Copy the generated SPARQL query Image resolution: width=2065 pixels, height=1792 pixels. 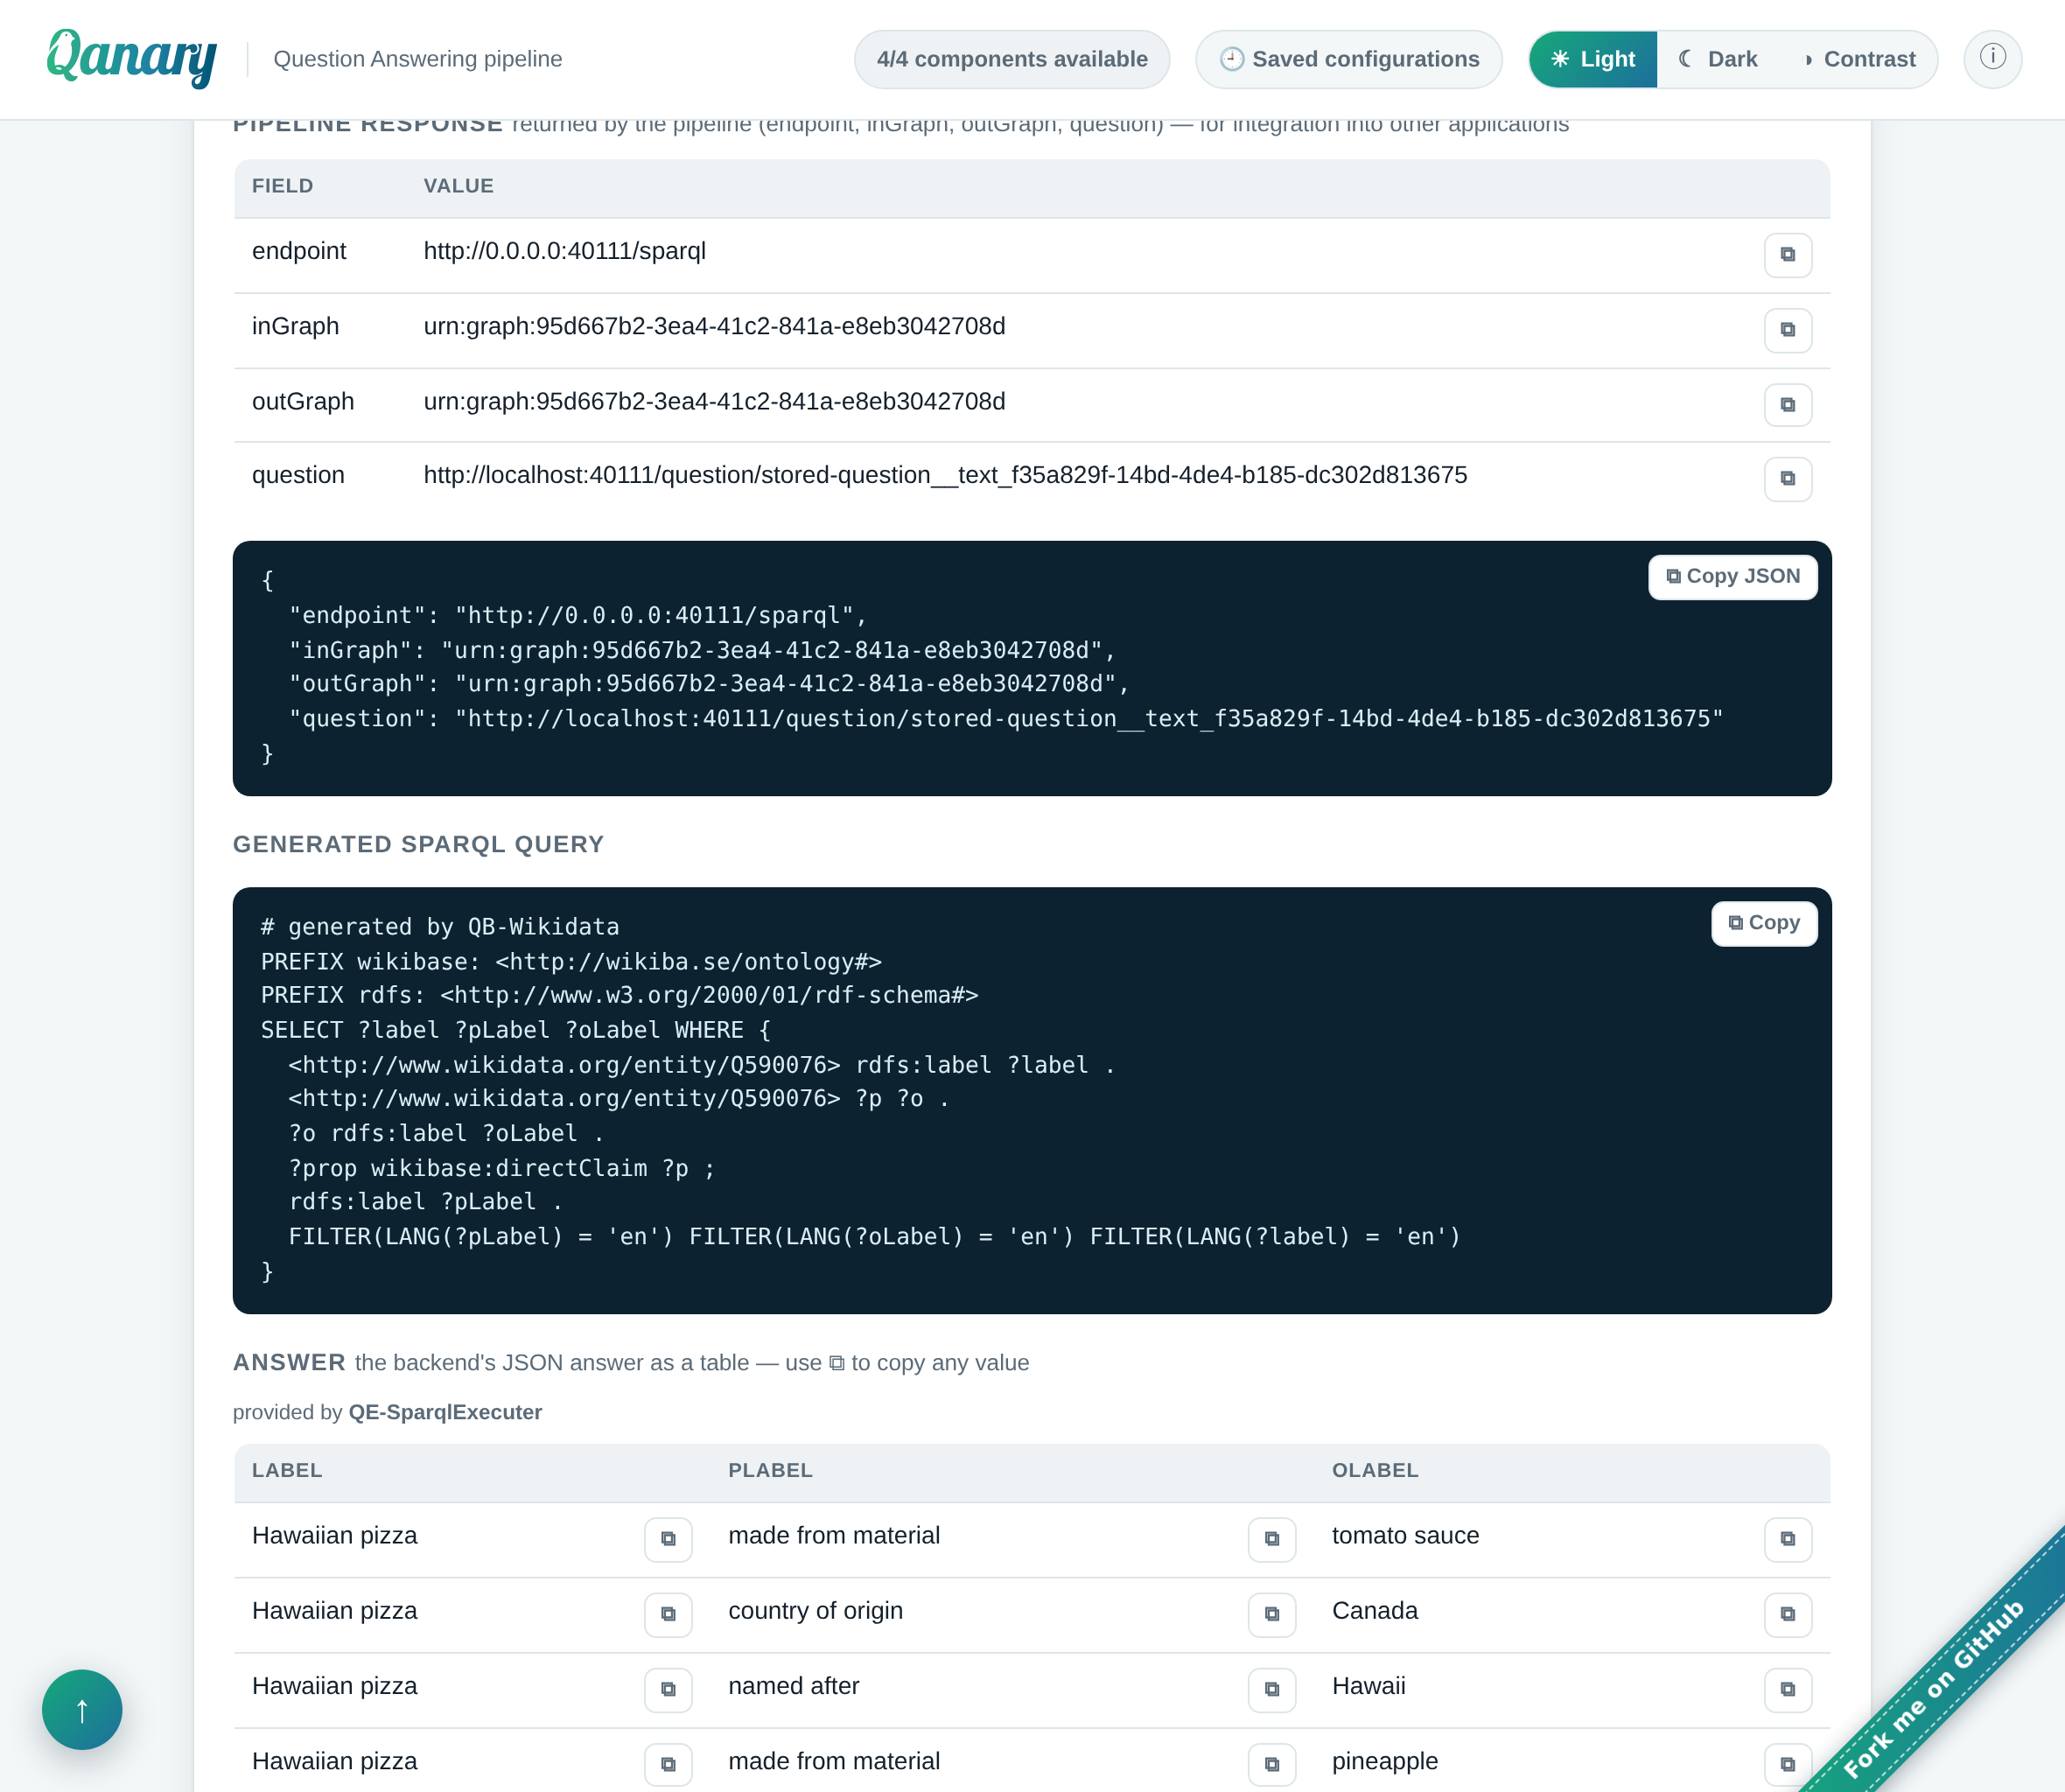(1764, 923)
